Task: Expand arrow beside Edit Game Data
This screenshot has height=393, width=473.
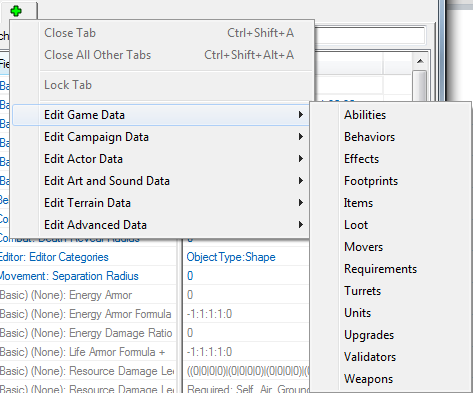Action: [x=301, y=115]
